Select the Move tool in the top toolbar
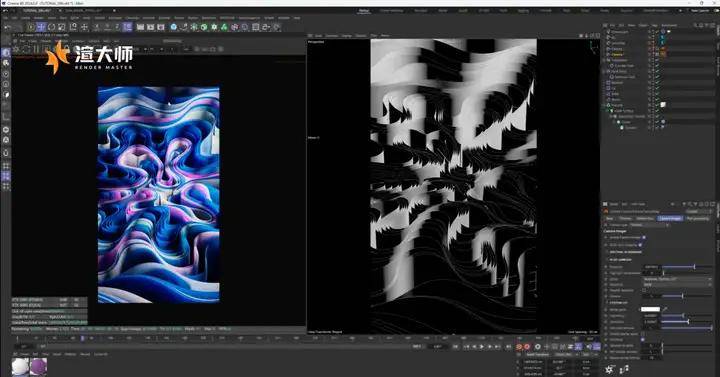Viewport: 720px width, 377px height. pyautogui.click(x=41, y=27)
